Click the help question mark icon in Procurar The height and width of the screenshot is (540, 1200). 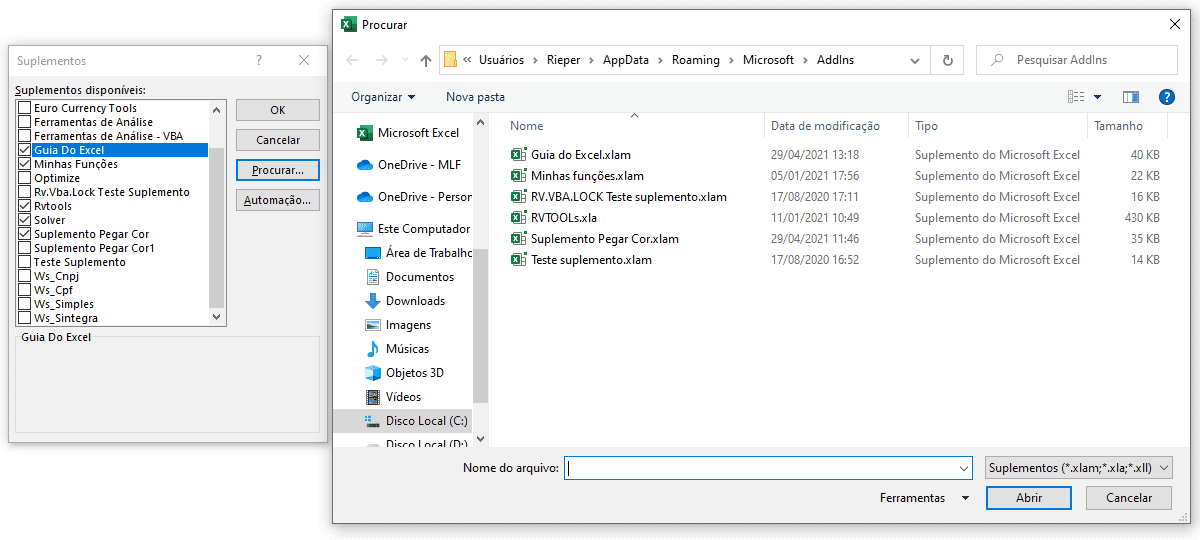1166,97
